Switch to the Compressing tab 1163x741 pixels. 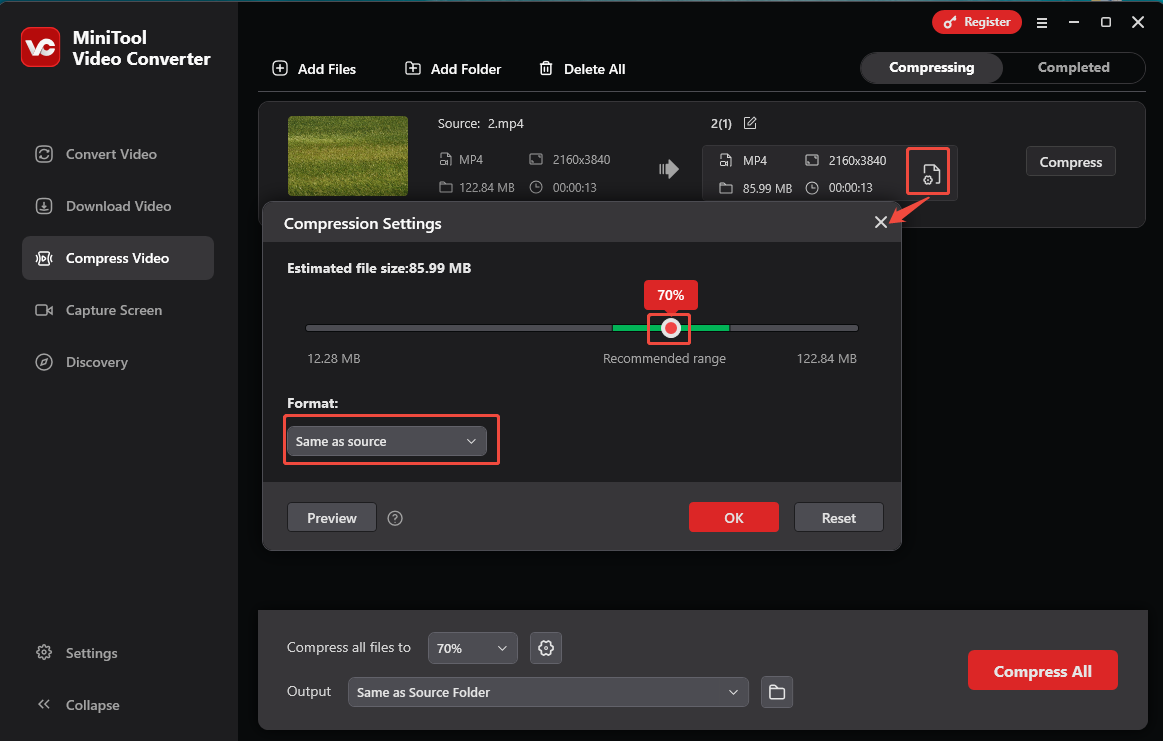(x=932, y=67)
